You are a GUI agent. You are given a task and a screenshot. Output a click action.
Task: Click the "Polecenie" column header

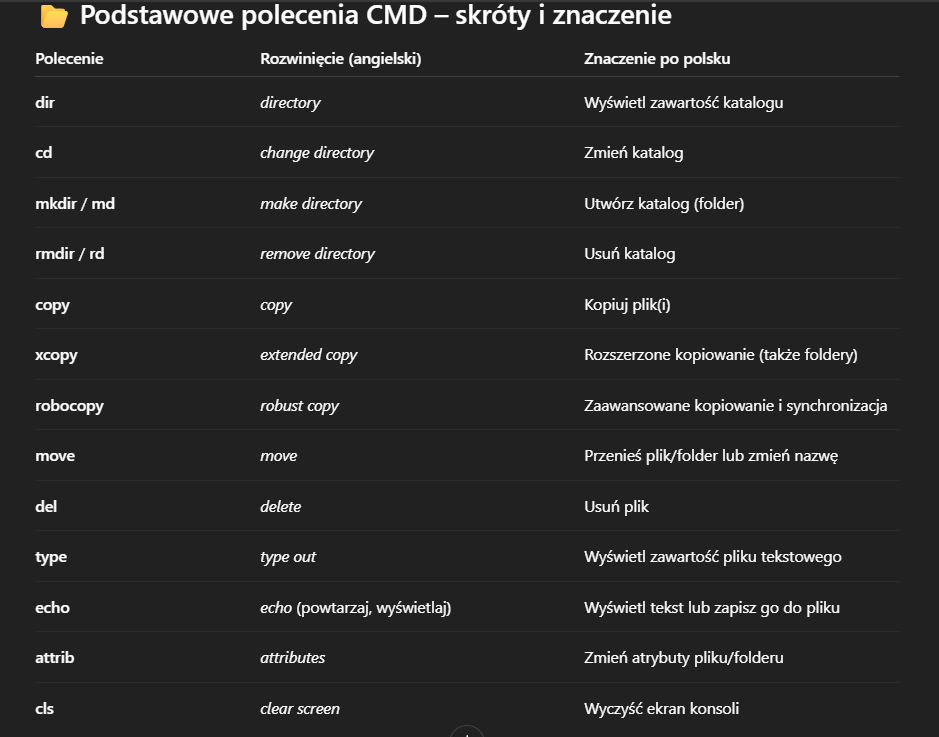click(69, 59)
